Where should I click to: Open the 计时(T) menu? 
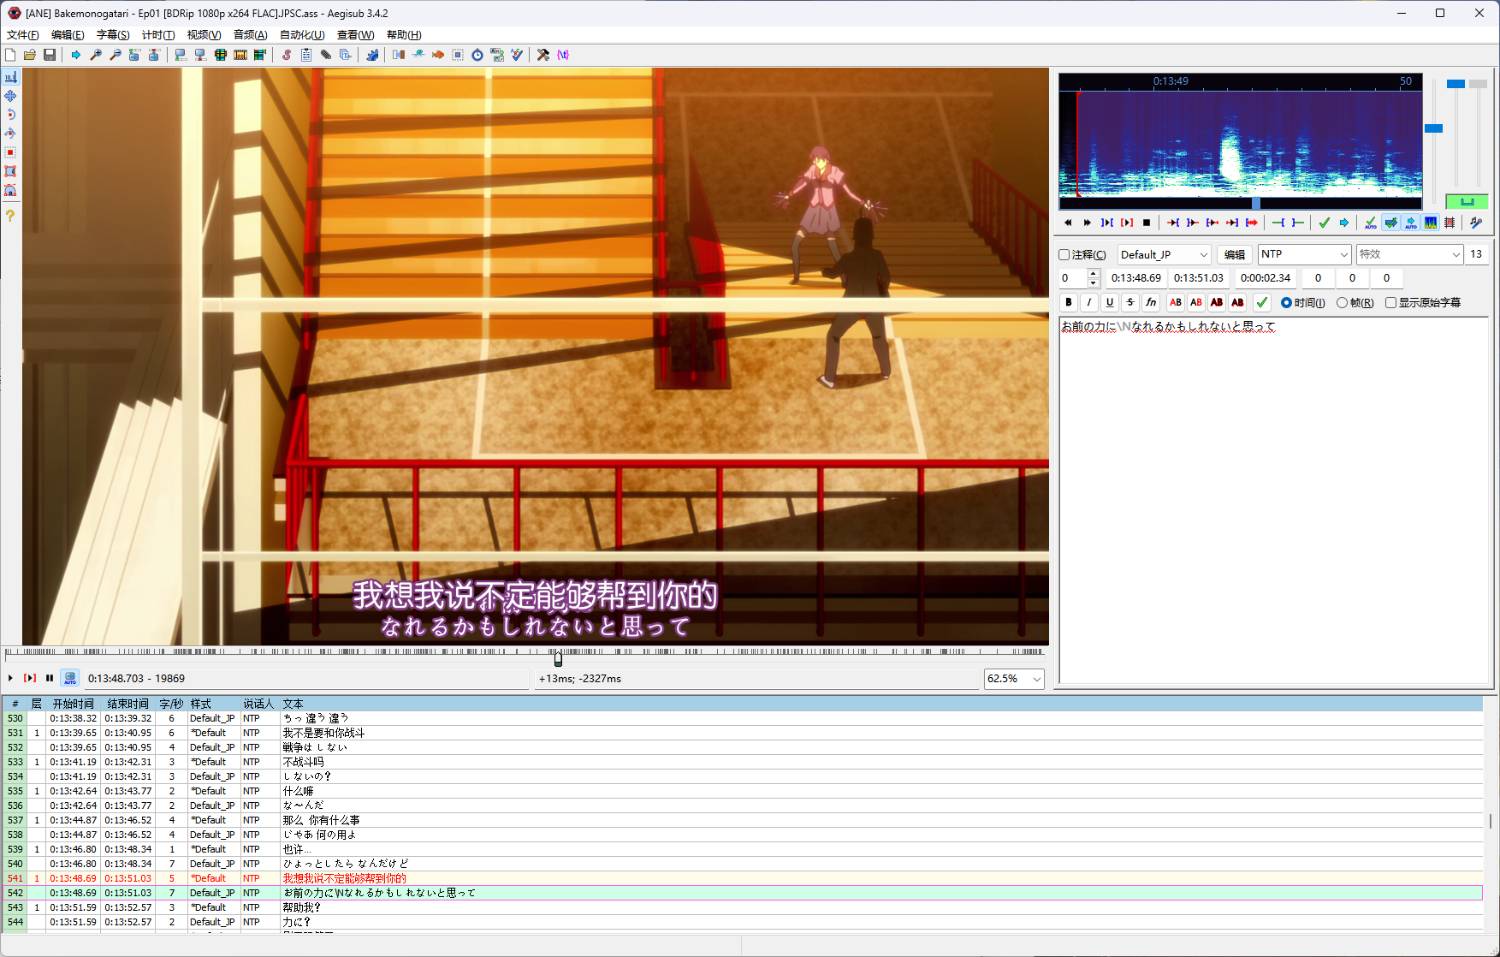pyautogui.click(x=158, y=35)
